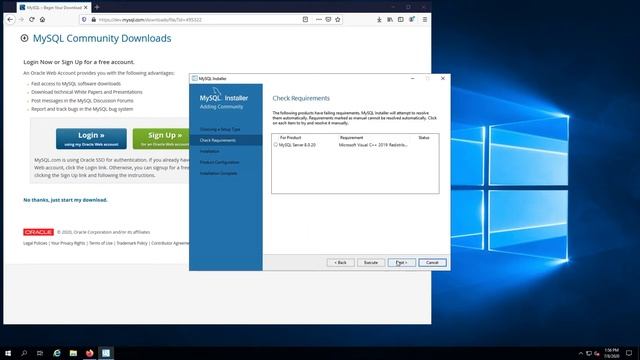Image resolution: width=640 pixels, height=360 pixels.
Task: Open Terms of Use footer link
Action: coord(101,243)
